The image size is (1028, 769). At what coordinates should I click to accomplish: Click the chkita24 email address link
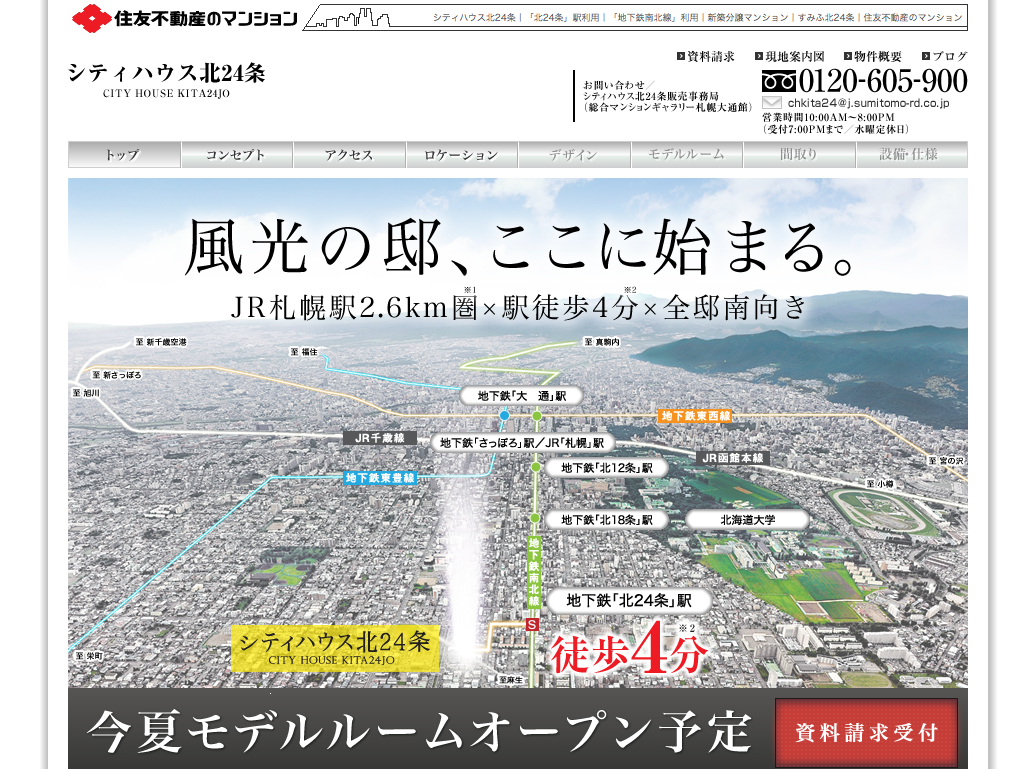tap(867, 103)
